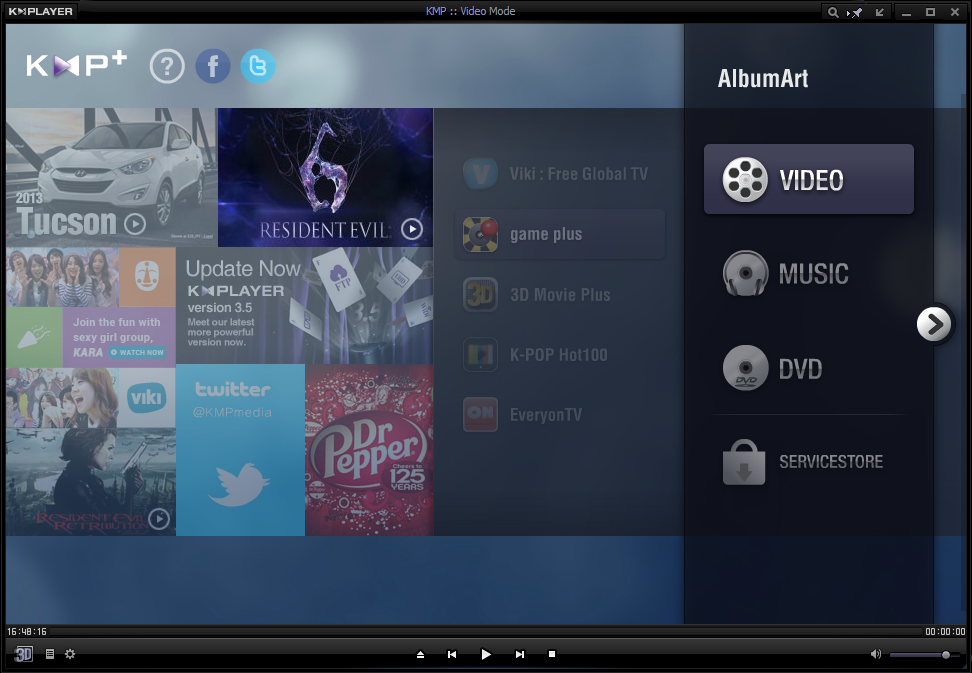Screen dimensions: 972x673
Task: Click the Viki V app icon
Action: (480, 174)
